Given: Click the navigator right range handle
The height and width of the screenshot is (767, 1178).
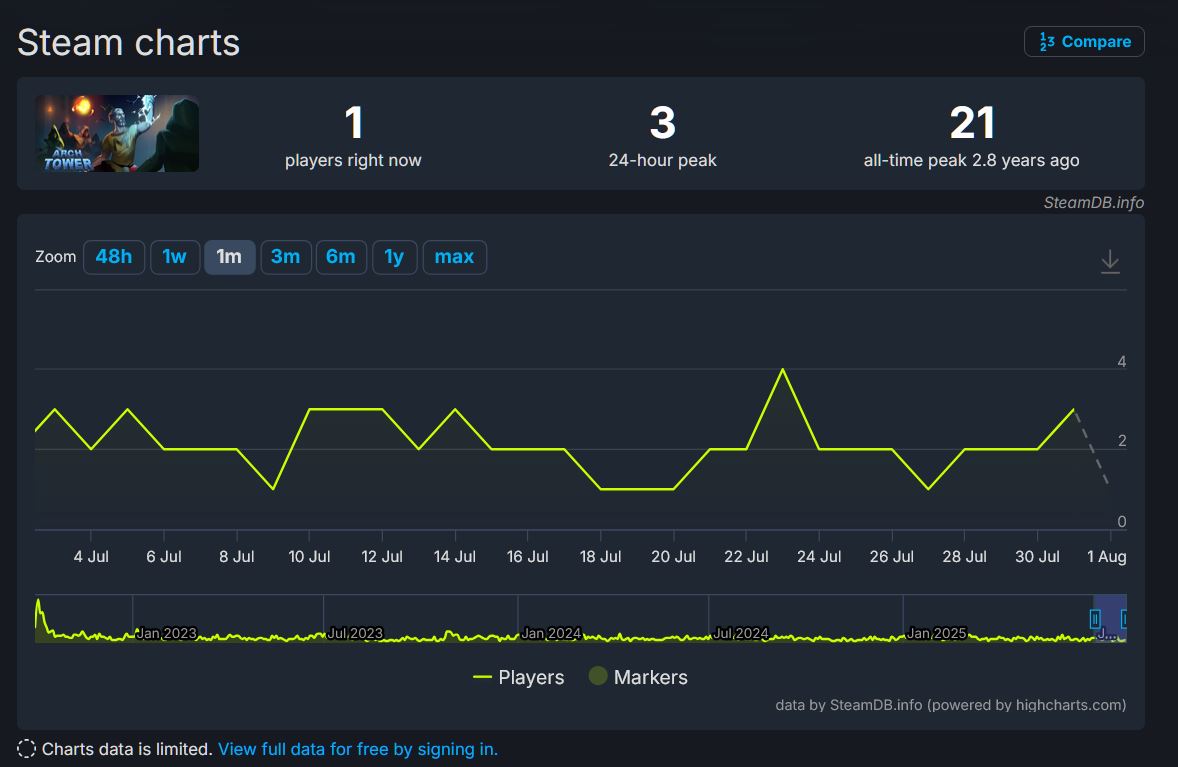Looking at the screenshot, I should point(1124,618).
